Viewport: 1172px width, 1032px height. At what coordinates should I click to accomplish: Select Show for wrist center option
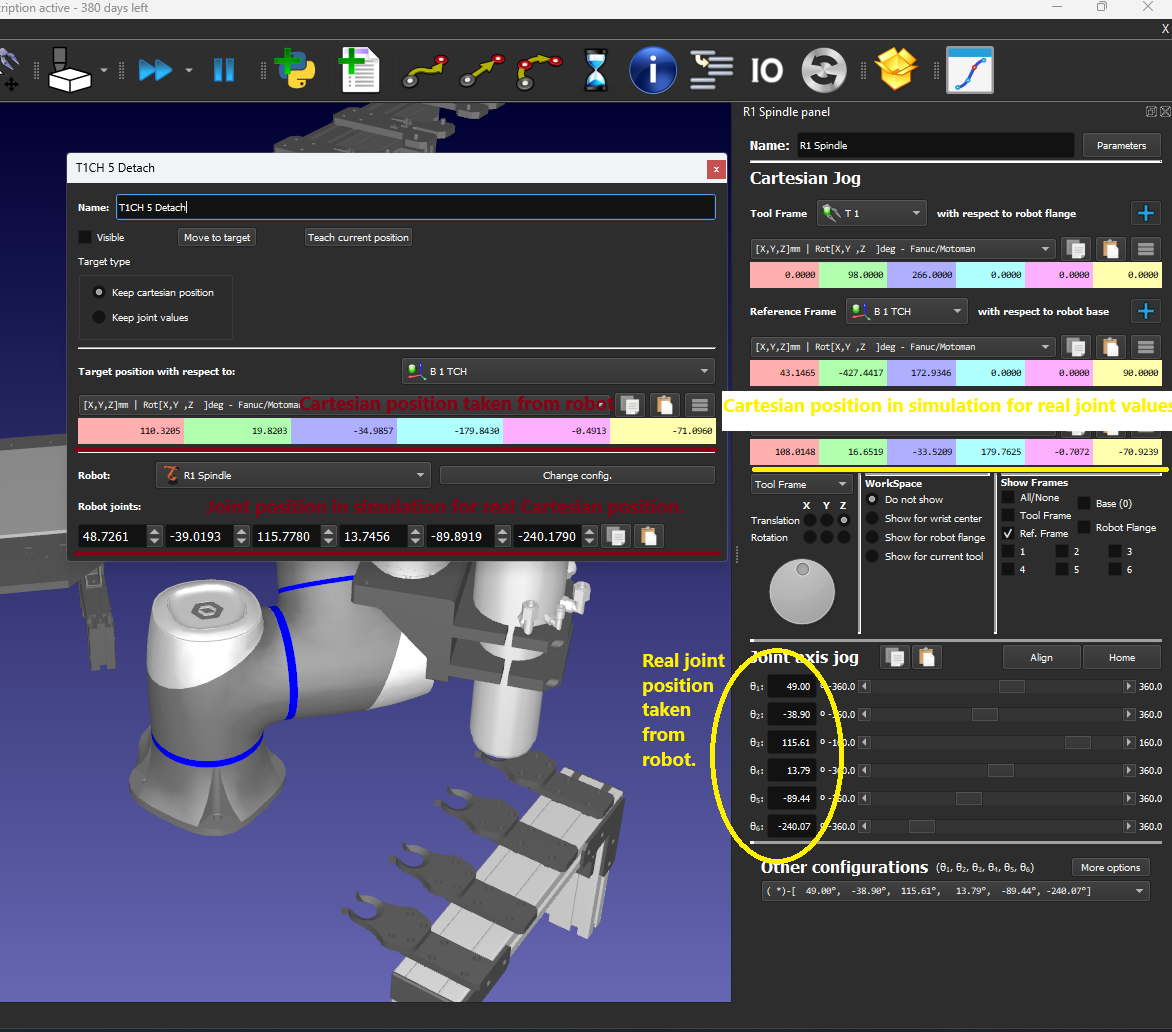tap(872, 518)
